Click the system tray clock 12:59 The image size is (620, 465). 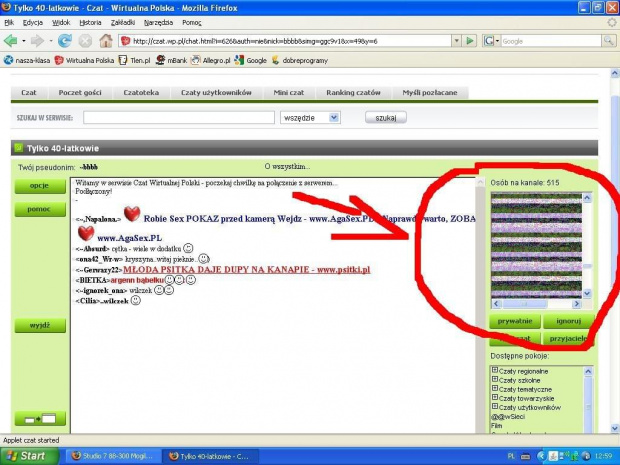pos(605,456)
